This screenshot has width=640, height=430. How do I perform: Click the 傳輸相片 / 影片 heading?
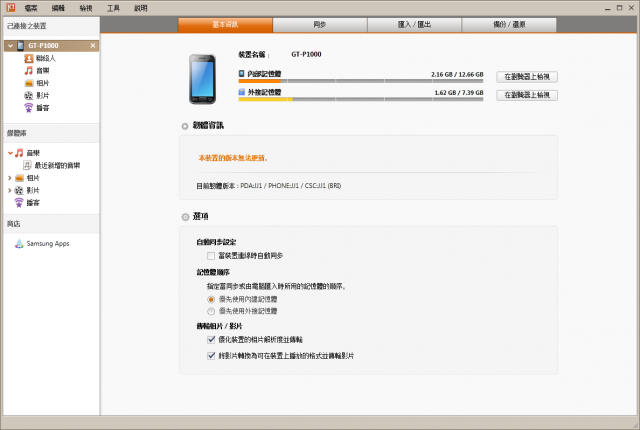[x=220, y=326]
